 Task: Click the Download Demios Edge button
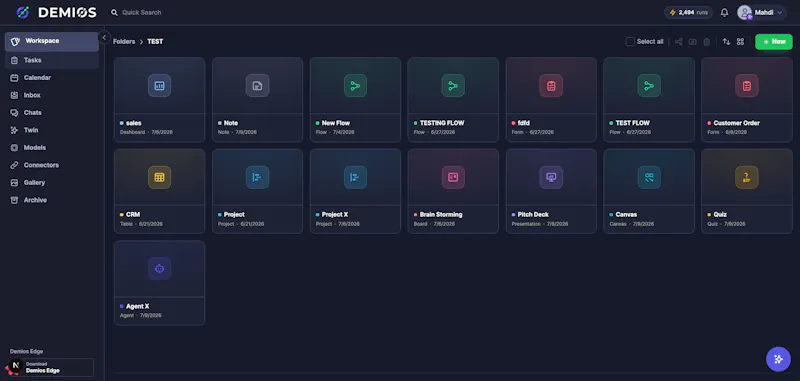click(x=50, y=367)
